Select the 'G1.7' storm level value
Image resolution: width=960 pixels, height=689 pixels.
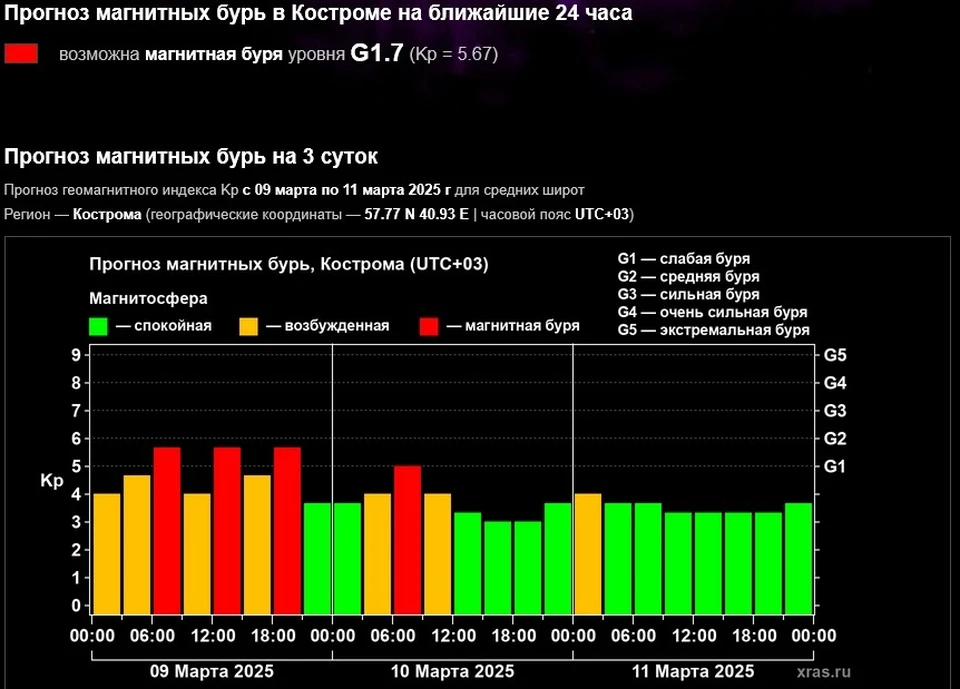click(377, 53)
